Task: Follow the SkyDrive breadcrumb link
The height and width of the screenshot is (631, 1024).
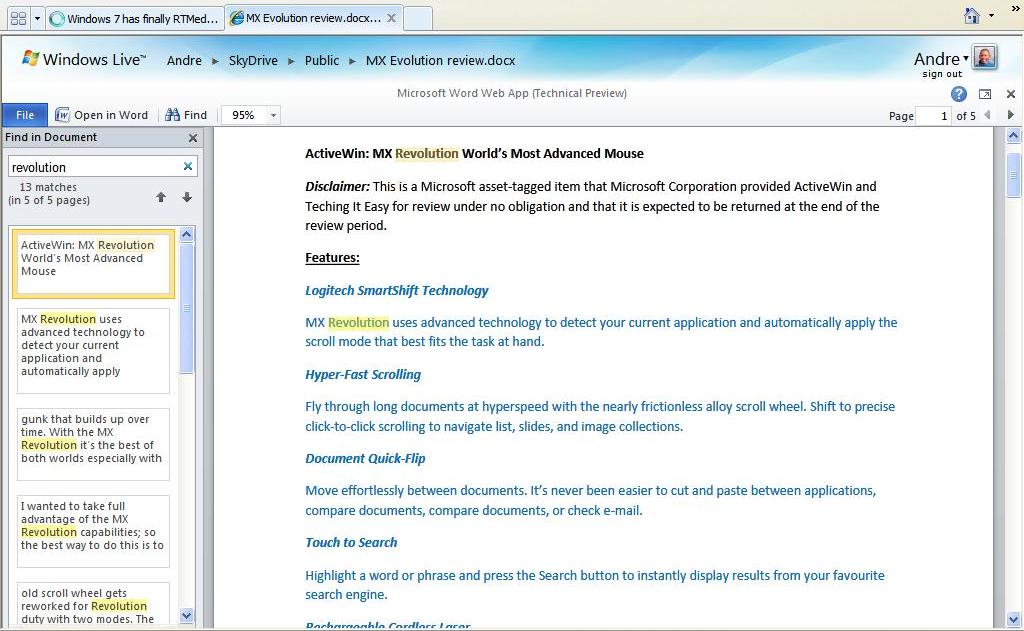Action: [253, 60]
